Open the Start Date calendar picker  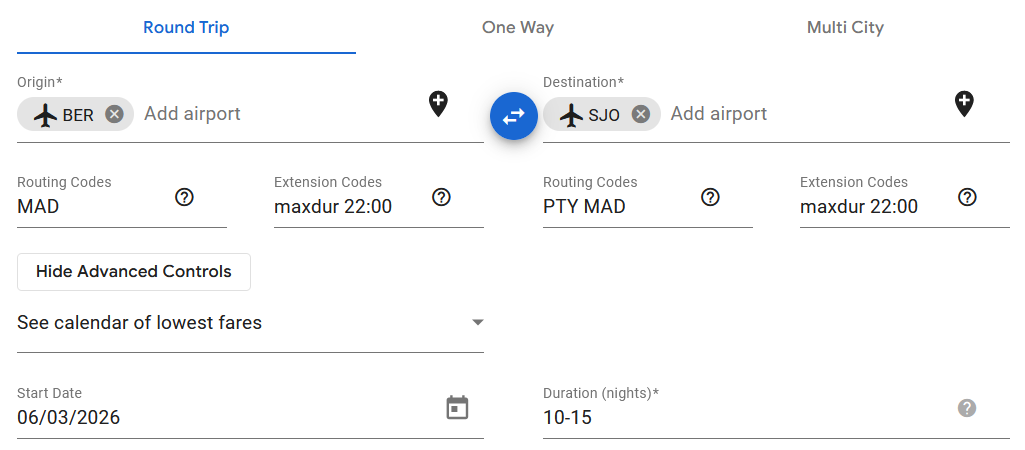(457, 407)
